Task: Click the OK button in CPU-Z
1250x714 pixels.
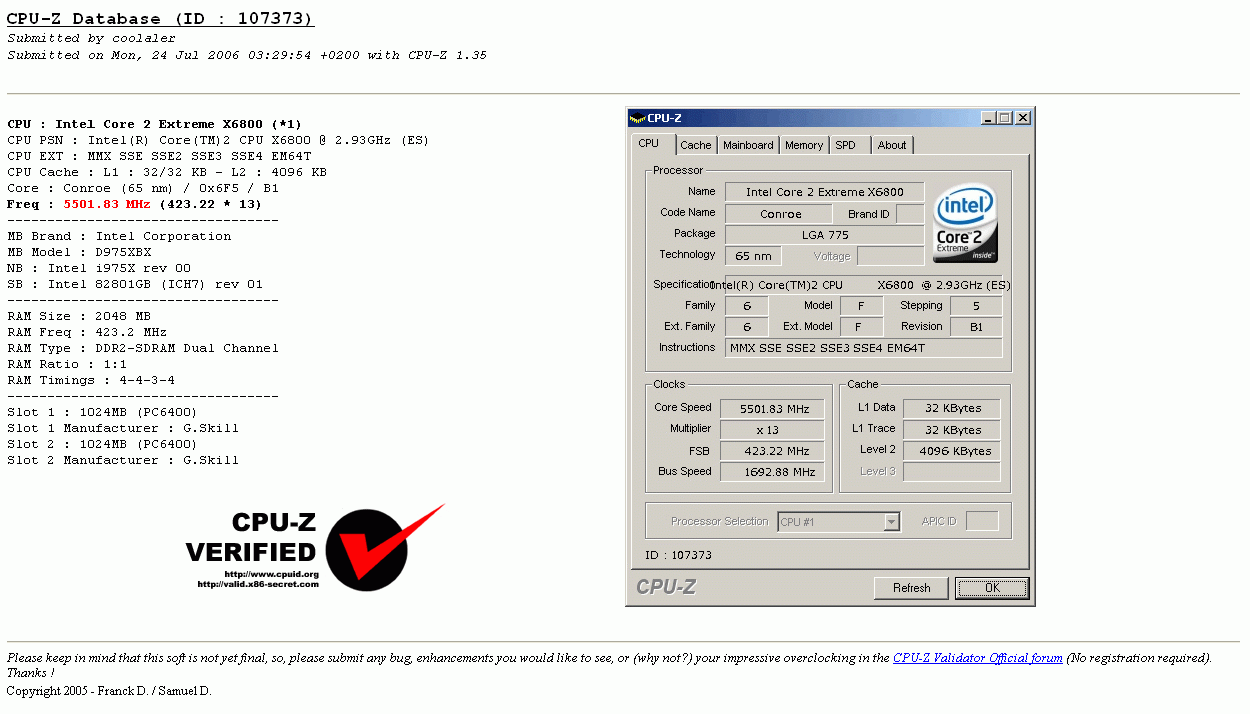Action: (x=992, y=588)
